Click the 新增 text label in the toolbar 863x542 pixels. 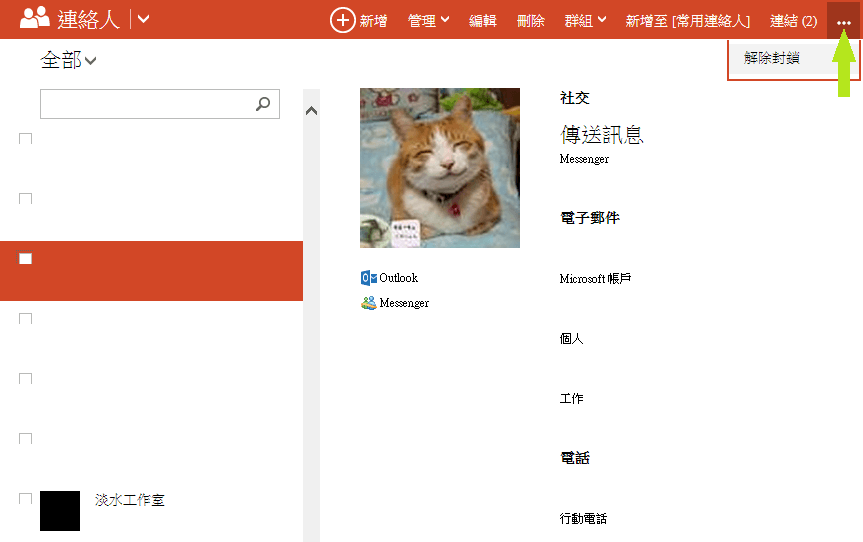tap(373, 21)
